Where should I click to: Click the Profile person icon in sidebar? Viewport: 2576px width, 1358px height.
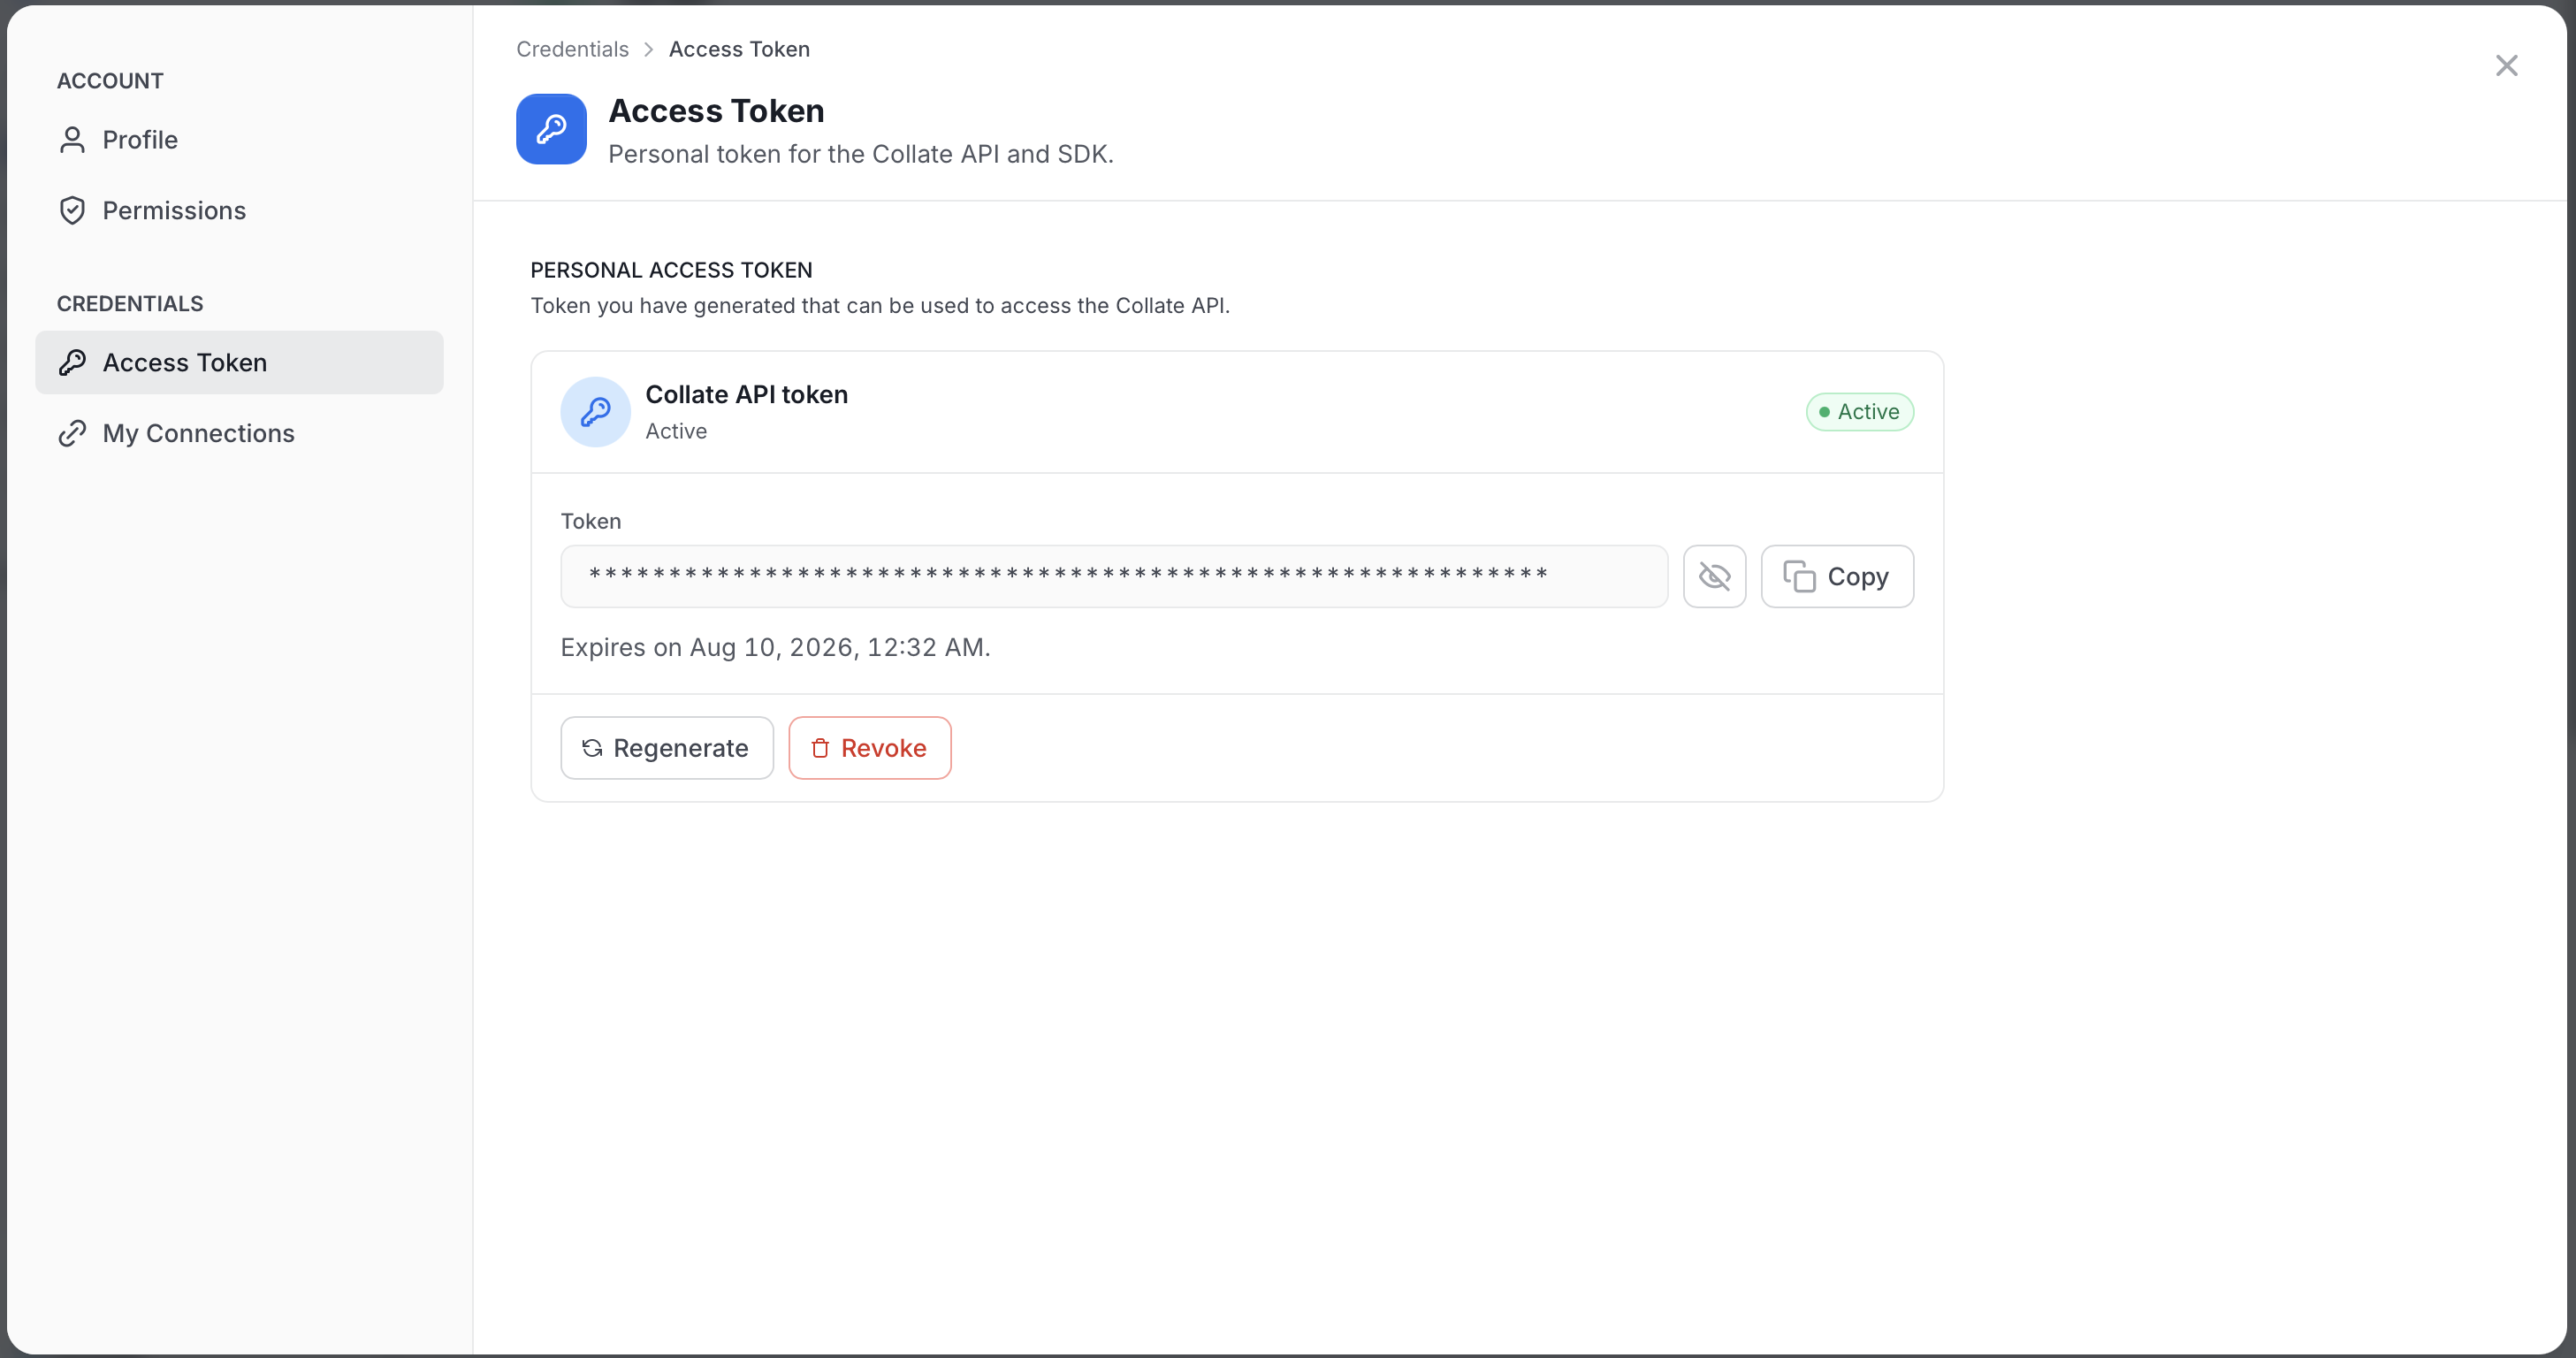point(72,140)
